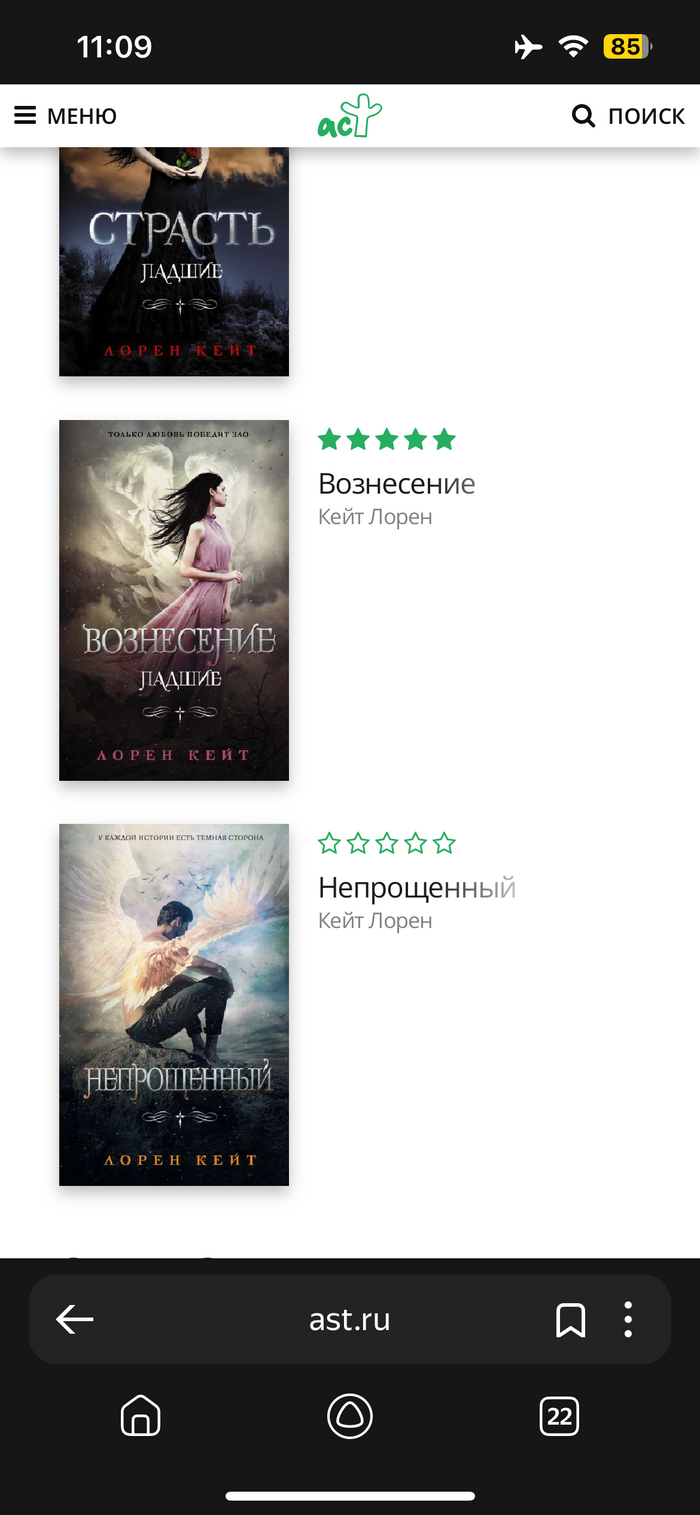This screenshot has width=700, height=1515.
Task: Click the five-star rating of Вознесение
Action: (x=387, y=439)
